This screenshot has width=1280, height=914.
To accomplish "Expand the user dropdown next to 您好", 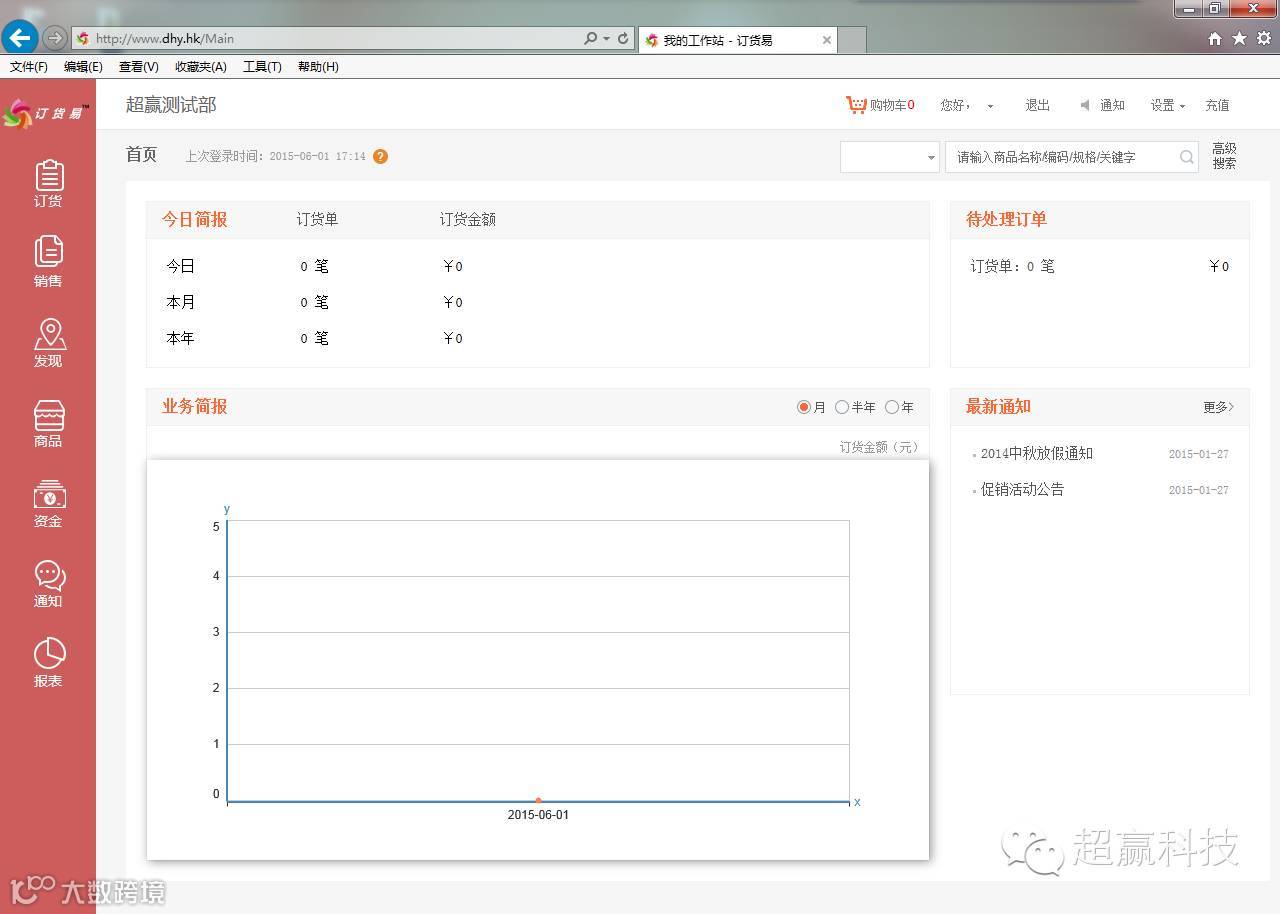I will pyautogui.click(x=990, y=106).
